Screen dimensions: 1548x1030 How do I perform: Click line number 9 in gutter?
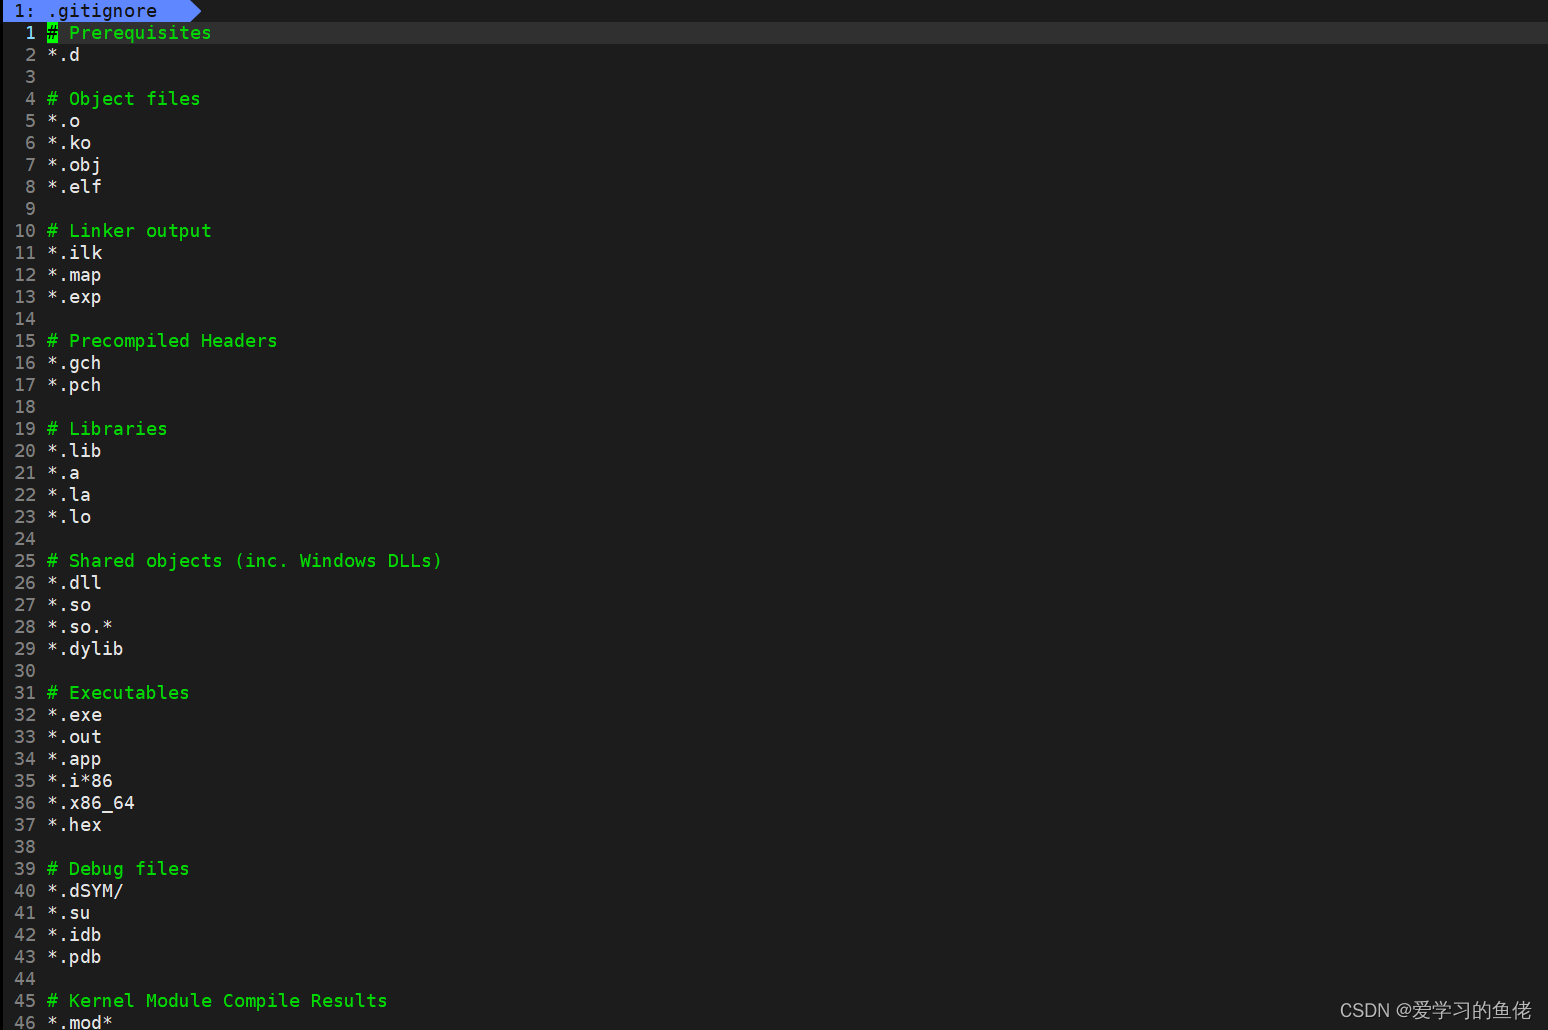(30, 209)
